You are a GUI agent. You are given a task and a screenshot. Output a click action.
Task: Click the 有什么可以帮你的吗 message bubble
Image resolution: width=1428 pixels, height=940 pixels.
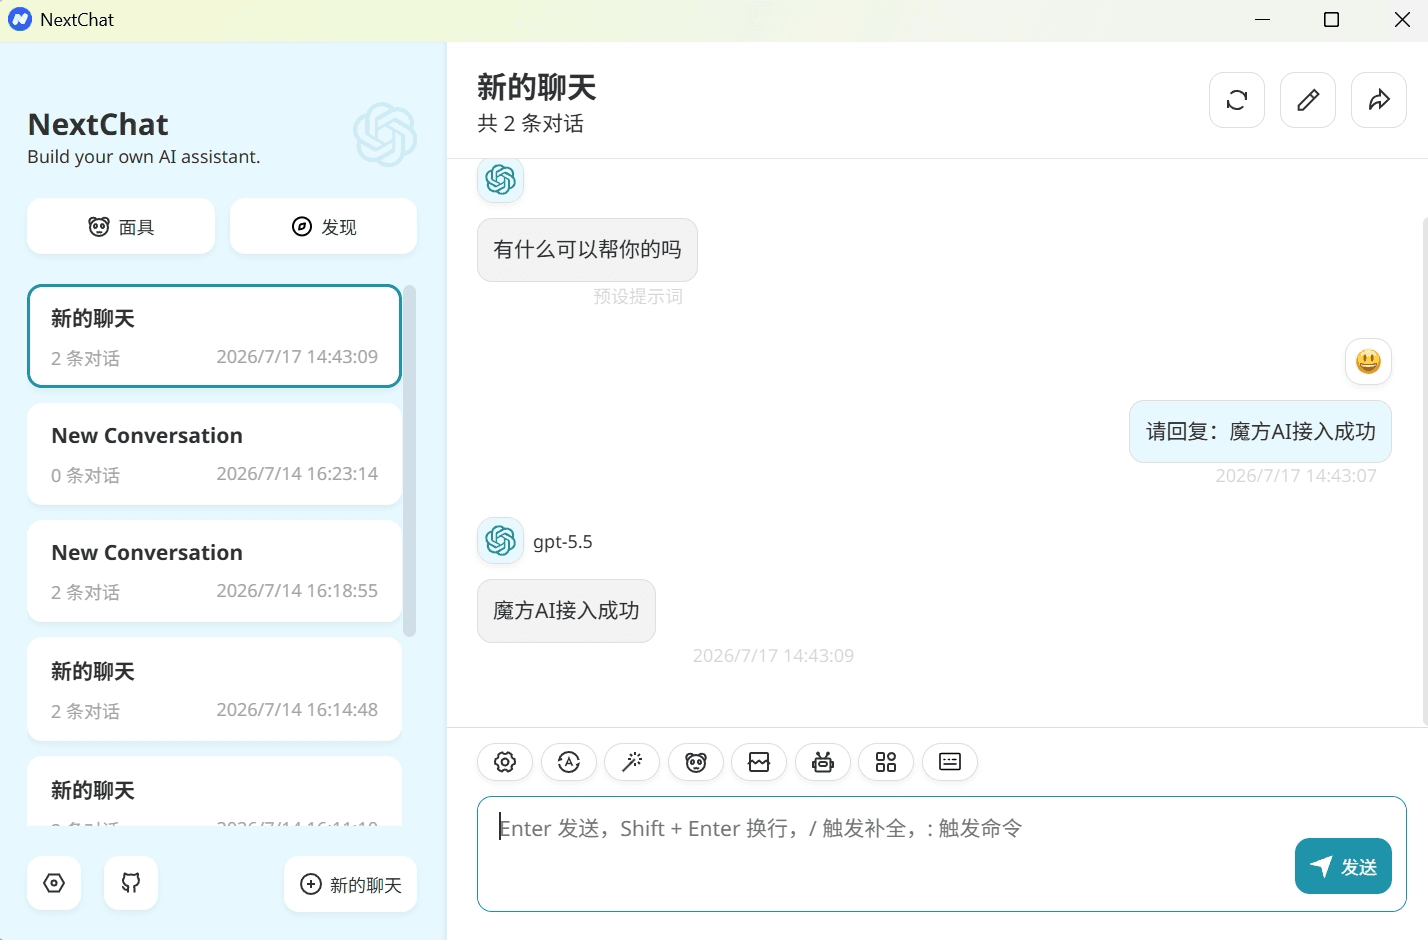click(x=587, y=250)
